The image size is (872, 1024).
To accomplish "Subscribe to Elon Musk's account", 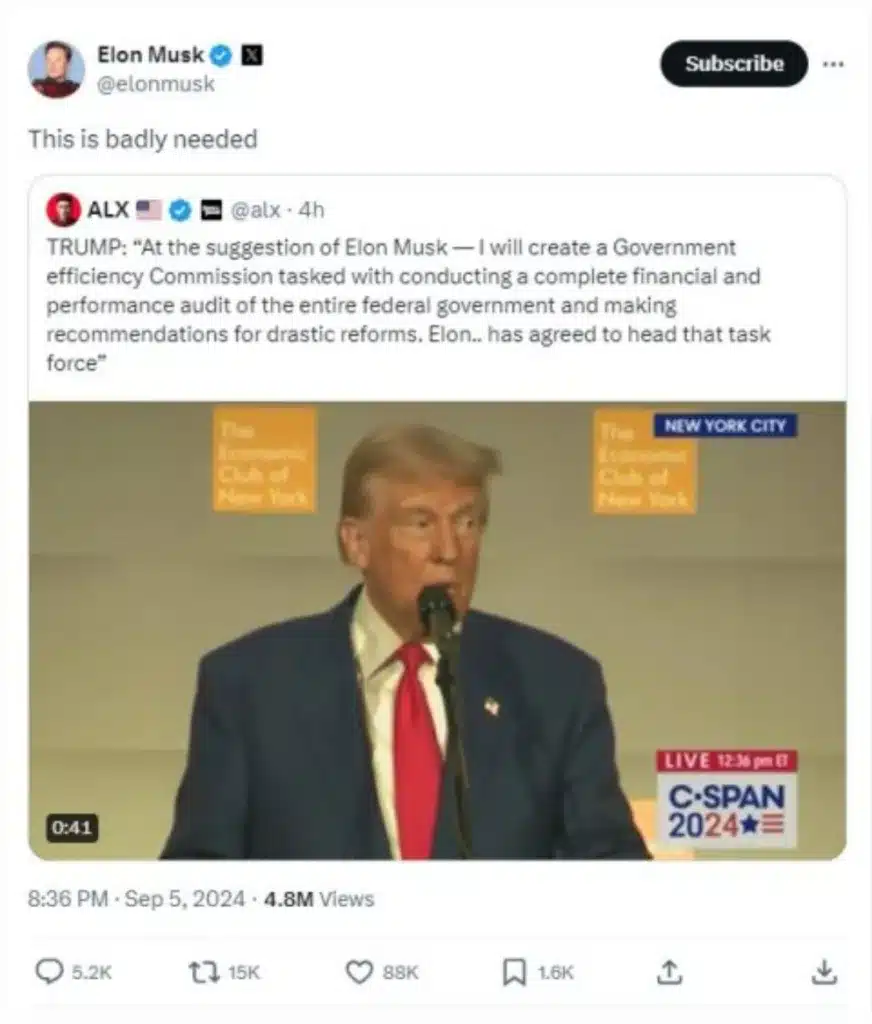I will [x=734, y=63].
